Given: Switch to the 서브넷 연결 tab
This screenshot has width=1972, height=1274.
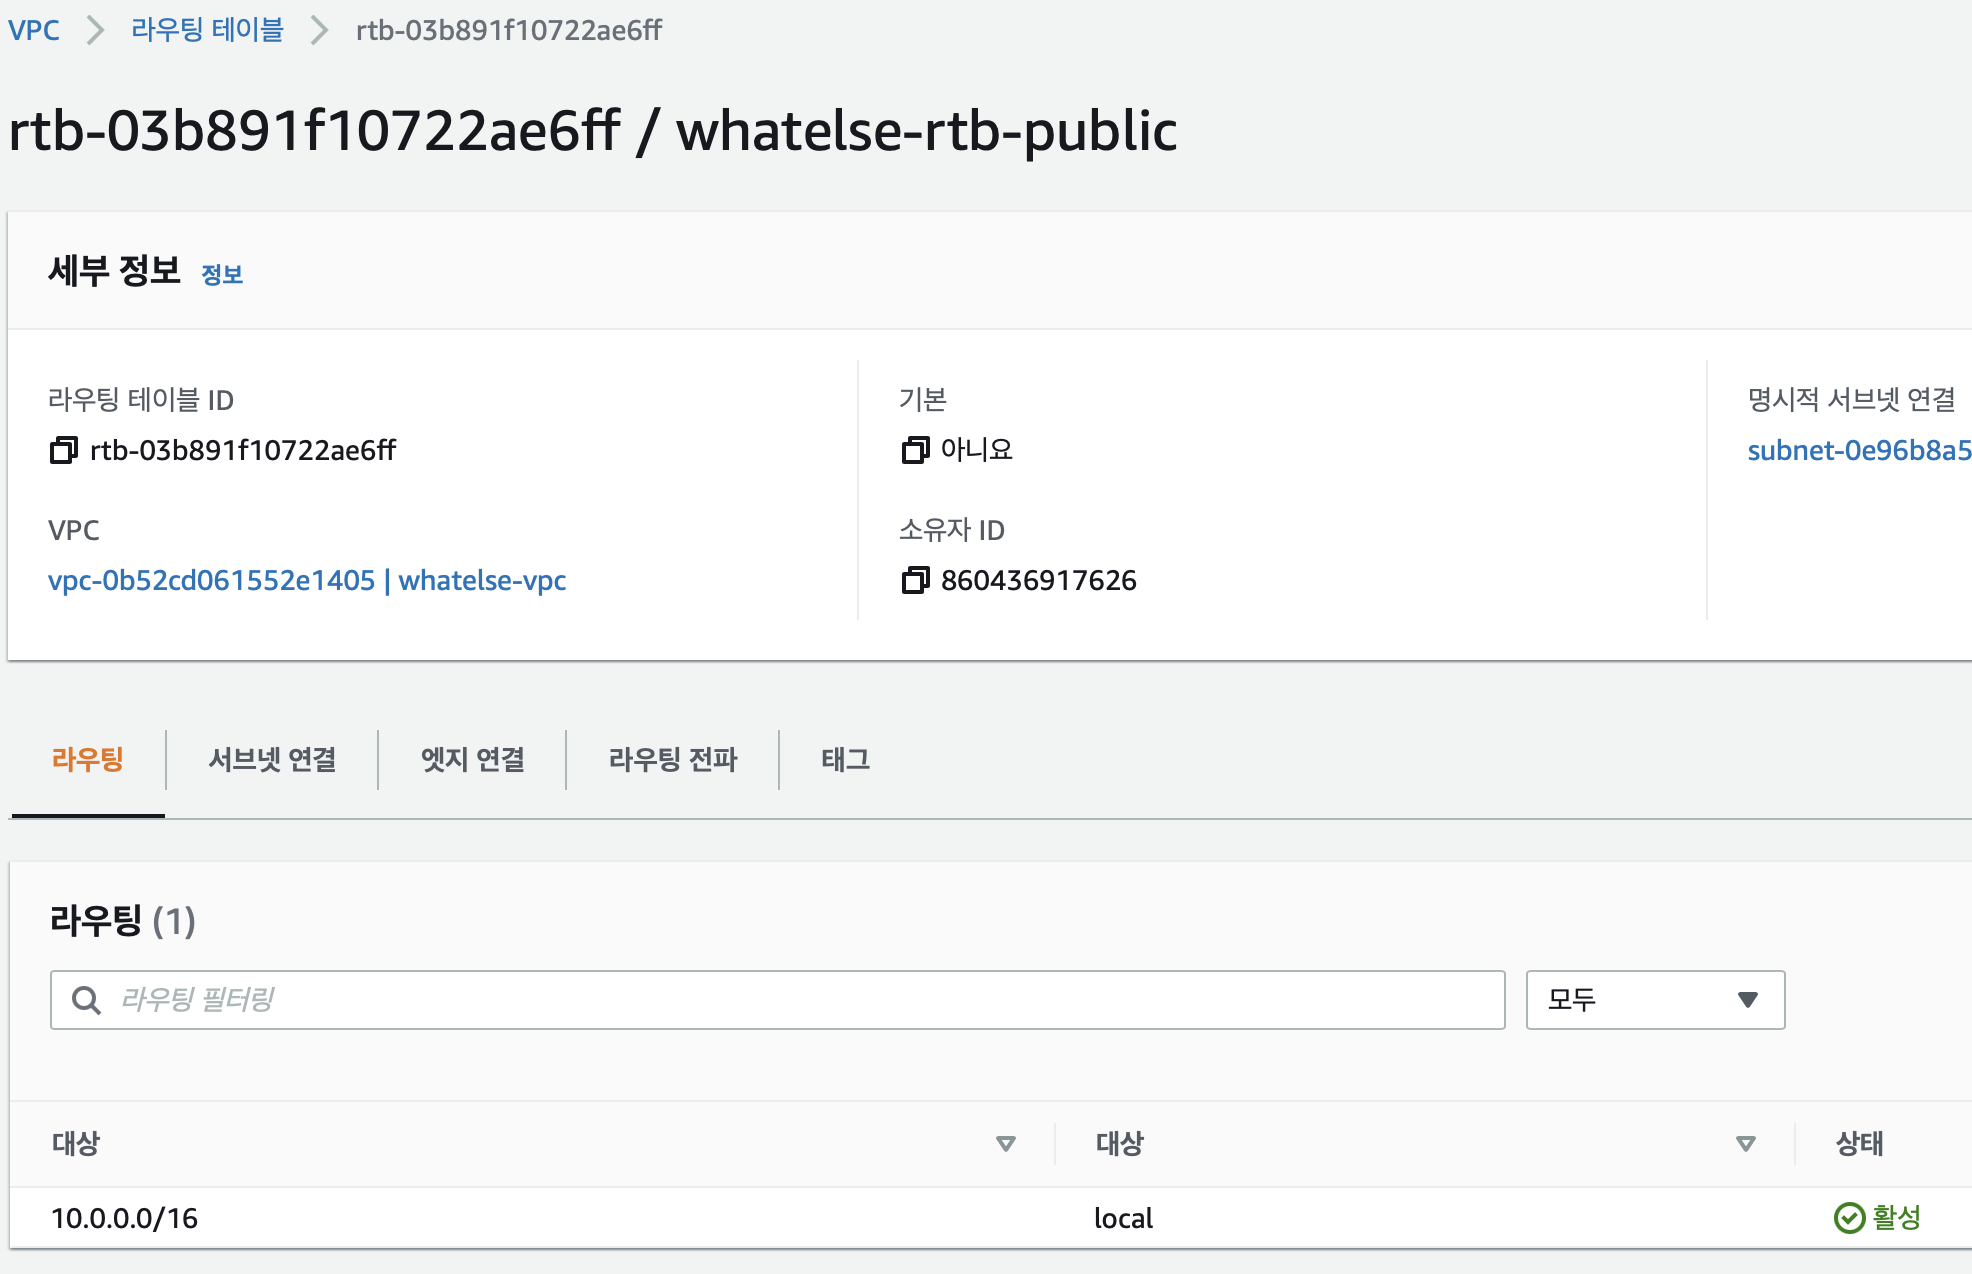Looking at the screenshot, I should pyautogui.click(x=272, y=760).
